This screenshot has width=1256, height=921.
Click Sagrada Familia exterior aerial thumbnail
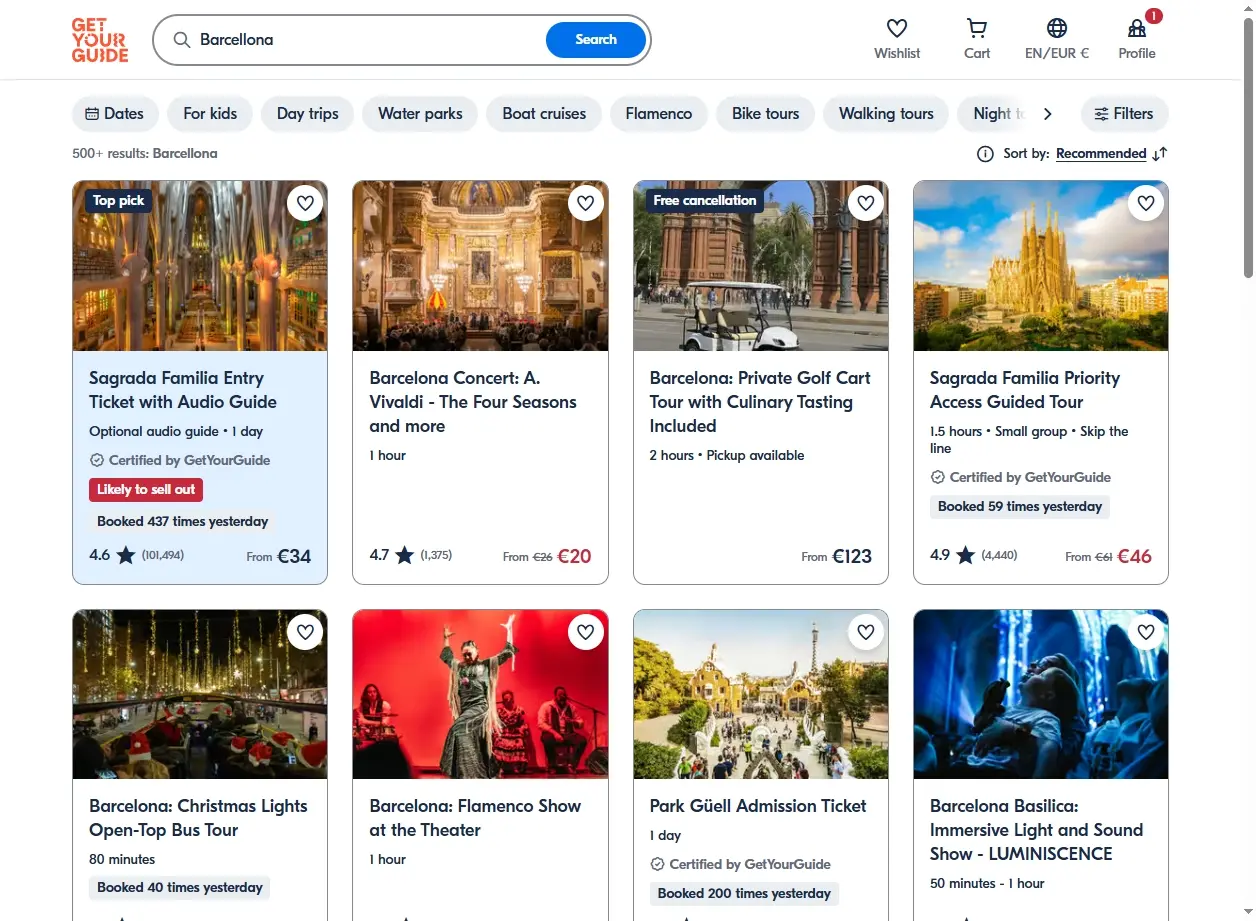pyautogui.click(x=1041, y=266)
